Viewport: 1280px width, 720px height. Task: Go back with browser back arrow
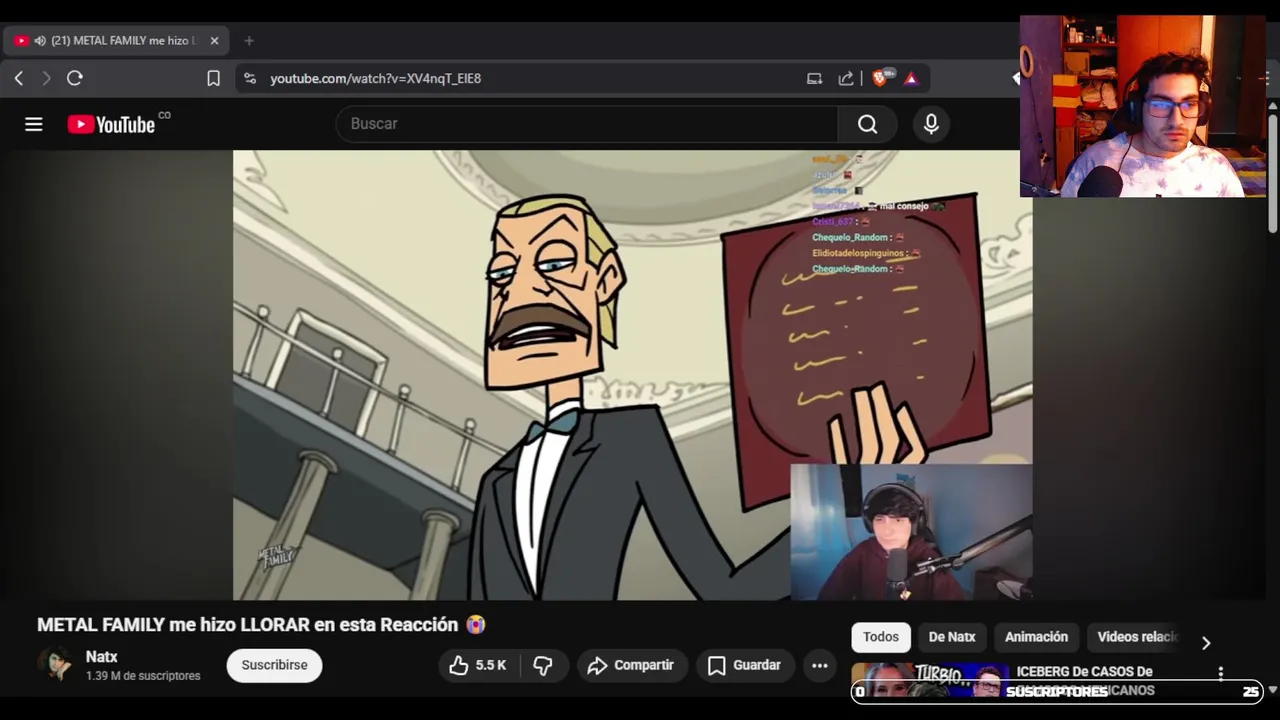19,78
